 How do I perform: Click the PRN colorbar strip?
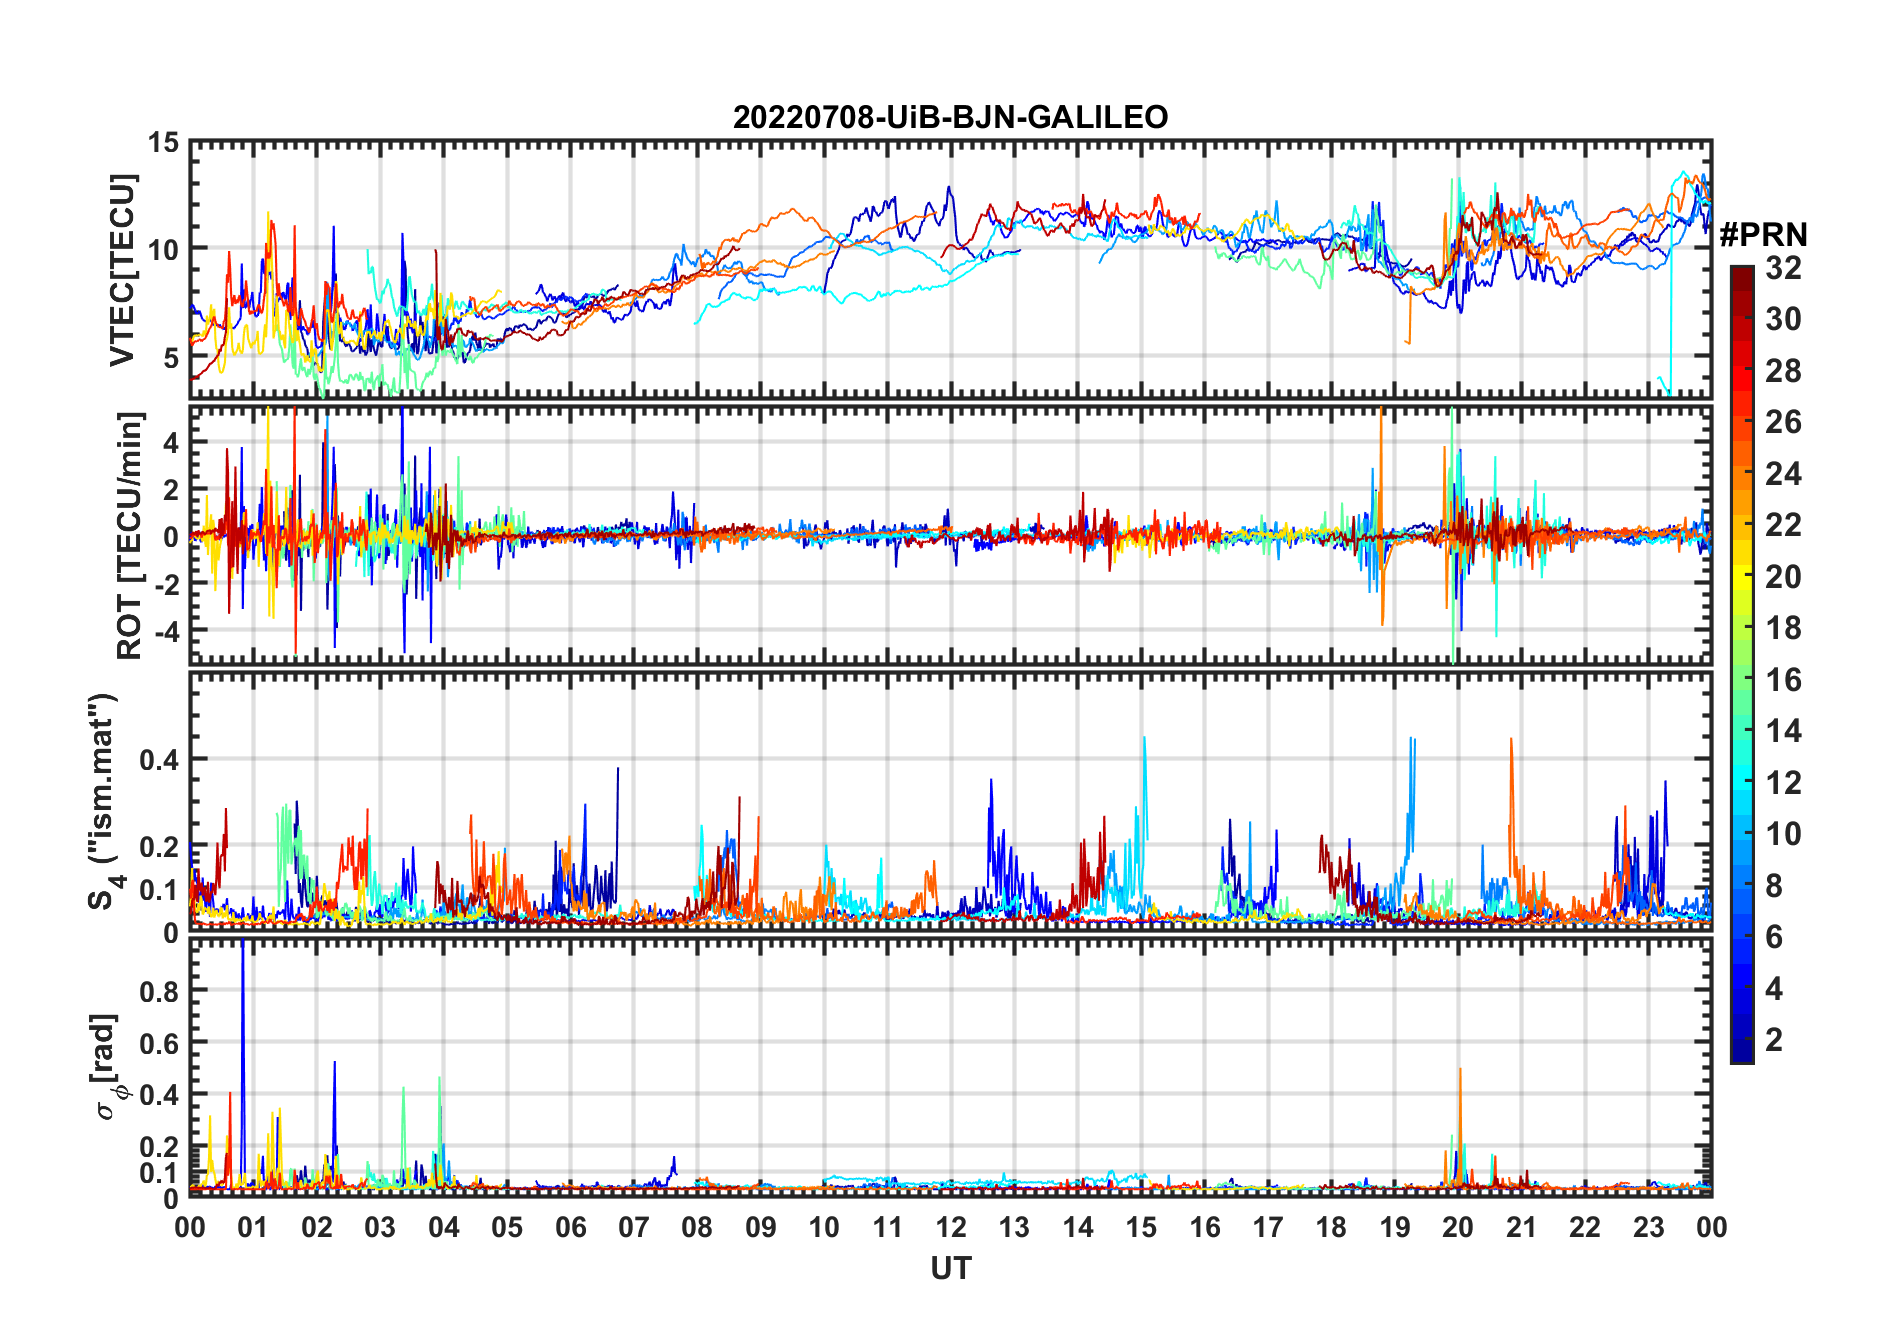[x=1742, y=664]
